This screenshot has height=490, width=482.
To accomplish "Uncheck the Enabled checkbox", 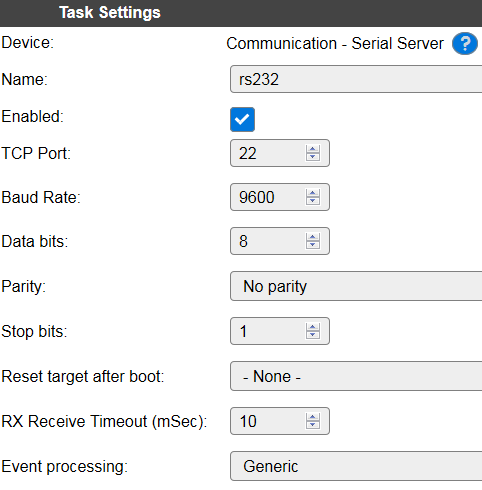I will pyautogui.click(x=242, y=119).
